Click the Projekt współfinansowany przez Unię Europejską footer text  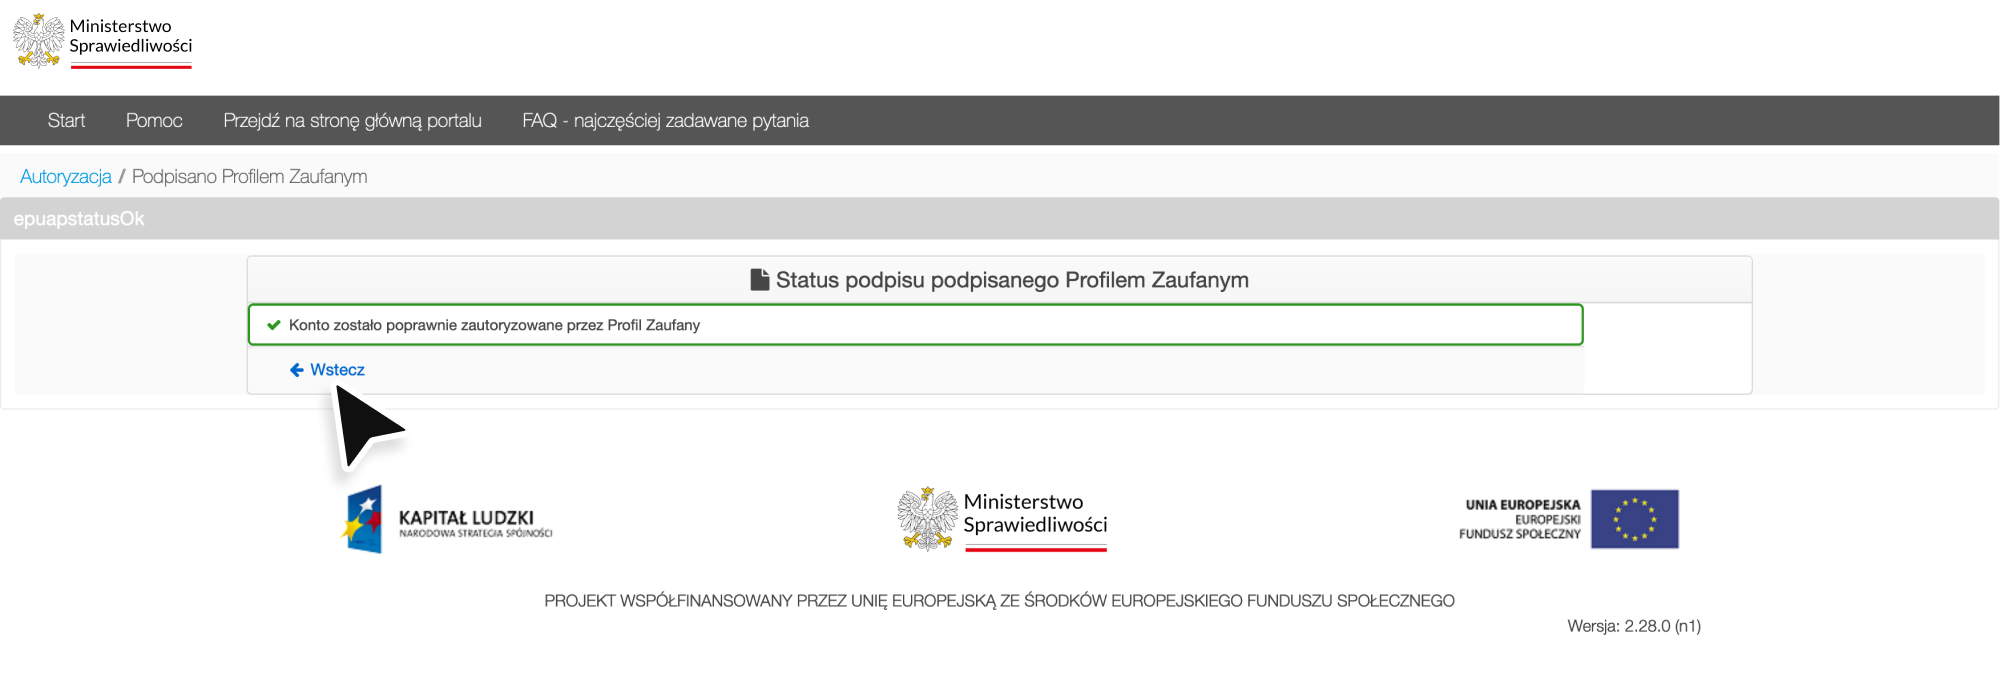point(999,601)
